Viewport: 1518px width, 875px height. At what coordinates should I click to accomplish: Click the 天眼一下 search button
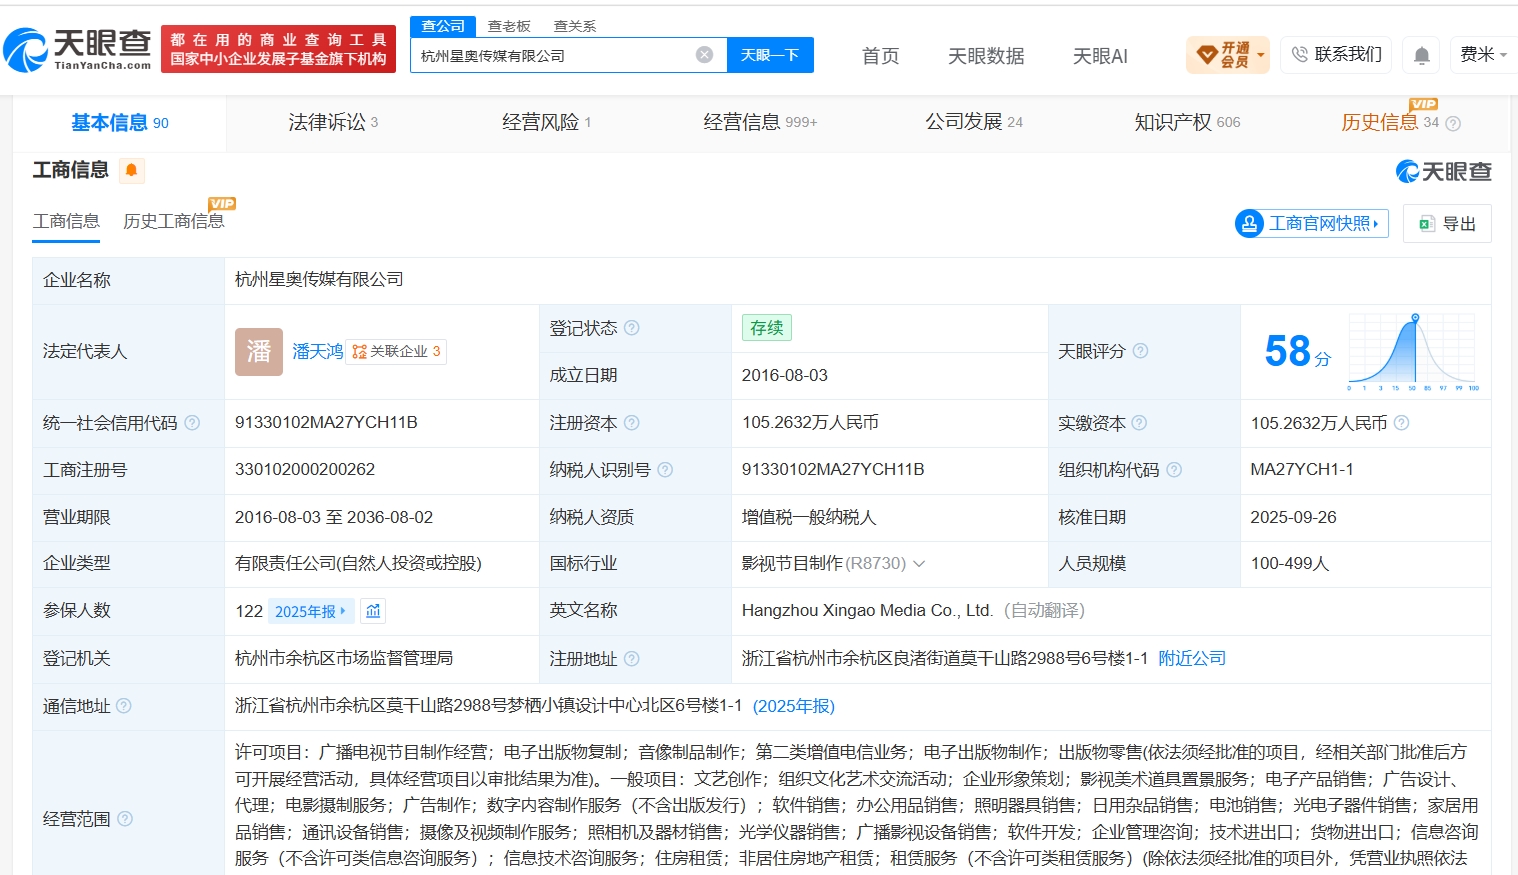click(770, 55)
